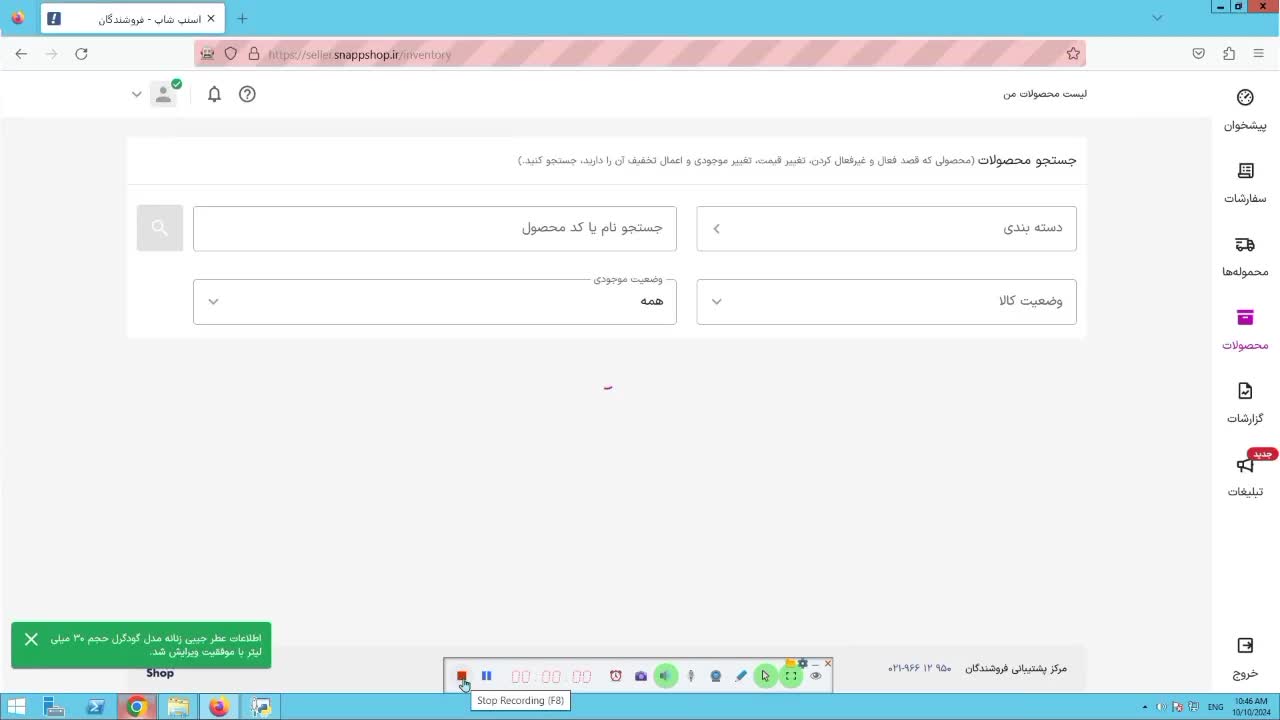This screenshot has width=1280, height=720.
Task: Click the URL address bar
Action: (x=640, y=54)
